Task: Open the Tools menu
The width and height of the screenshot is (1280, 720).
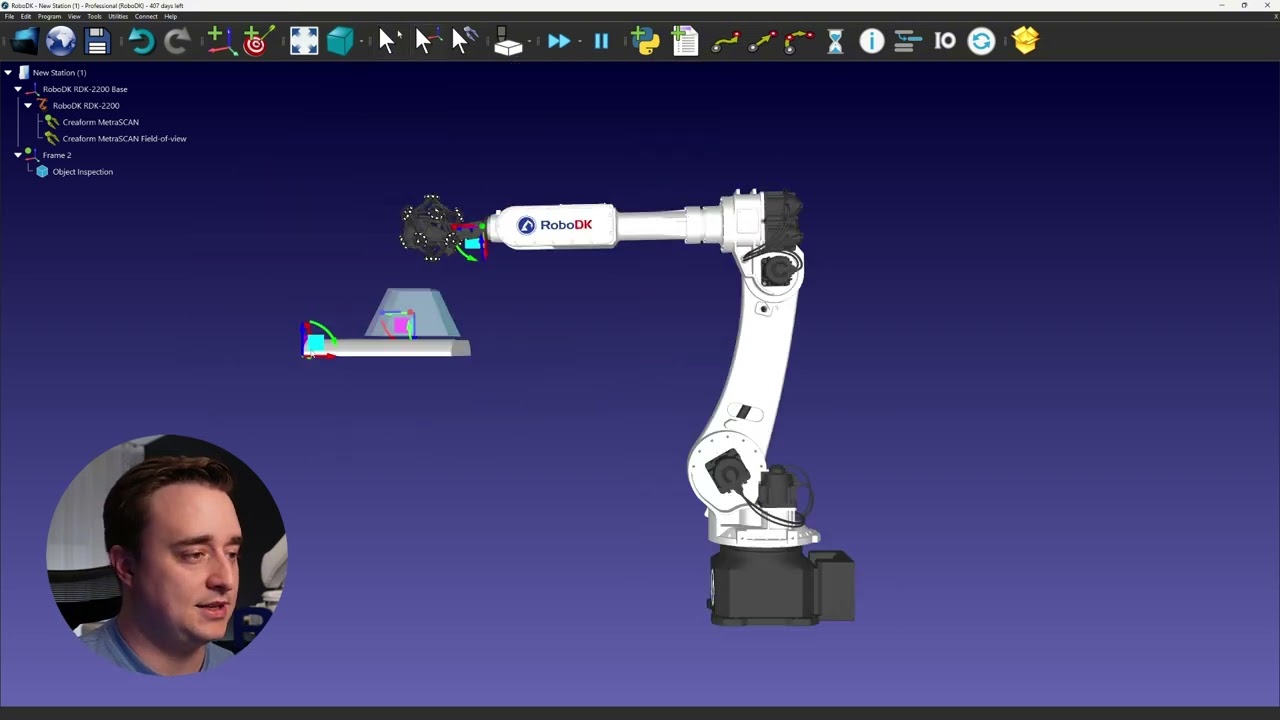Action: click(94, 16)
